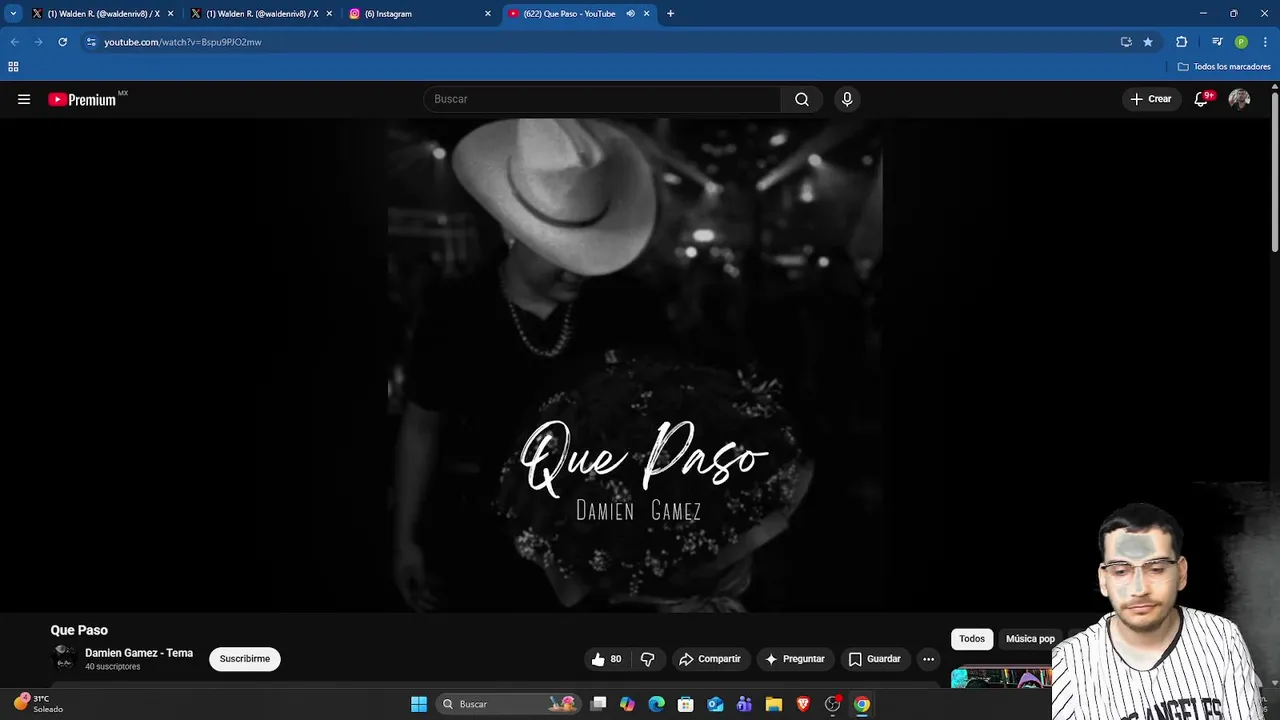Click the Que Paso video title

pos(79,630)
